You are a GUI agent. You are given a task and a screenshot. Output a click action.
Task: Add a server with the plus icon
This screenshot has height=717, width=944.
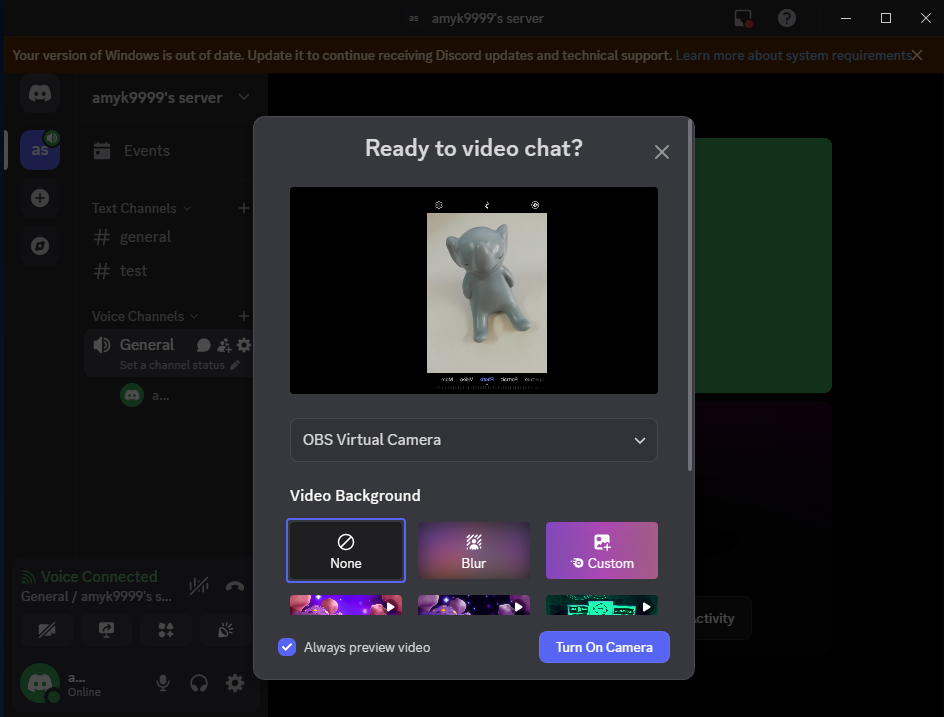pyautogui.click(x=40, y=197)
